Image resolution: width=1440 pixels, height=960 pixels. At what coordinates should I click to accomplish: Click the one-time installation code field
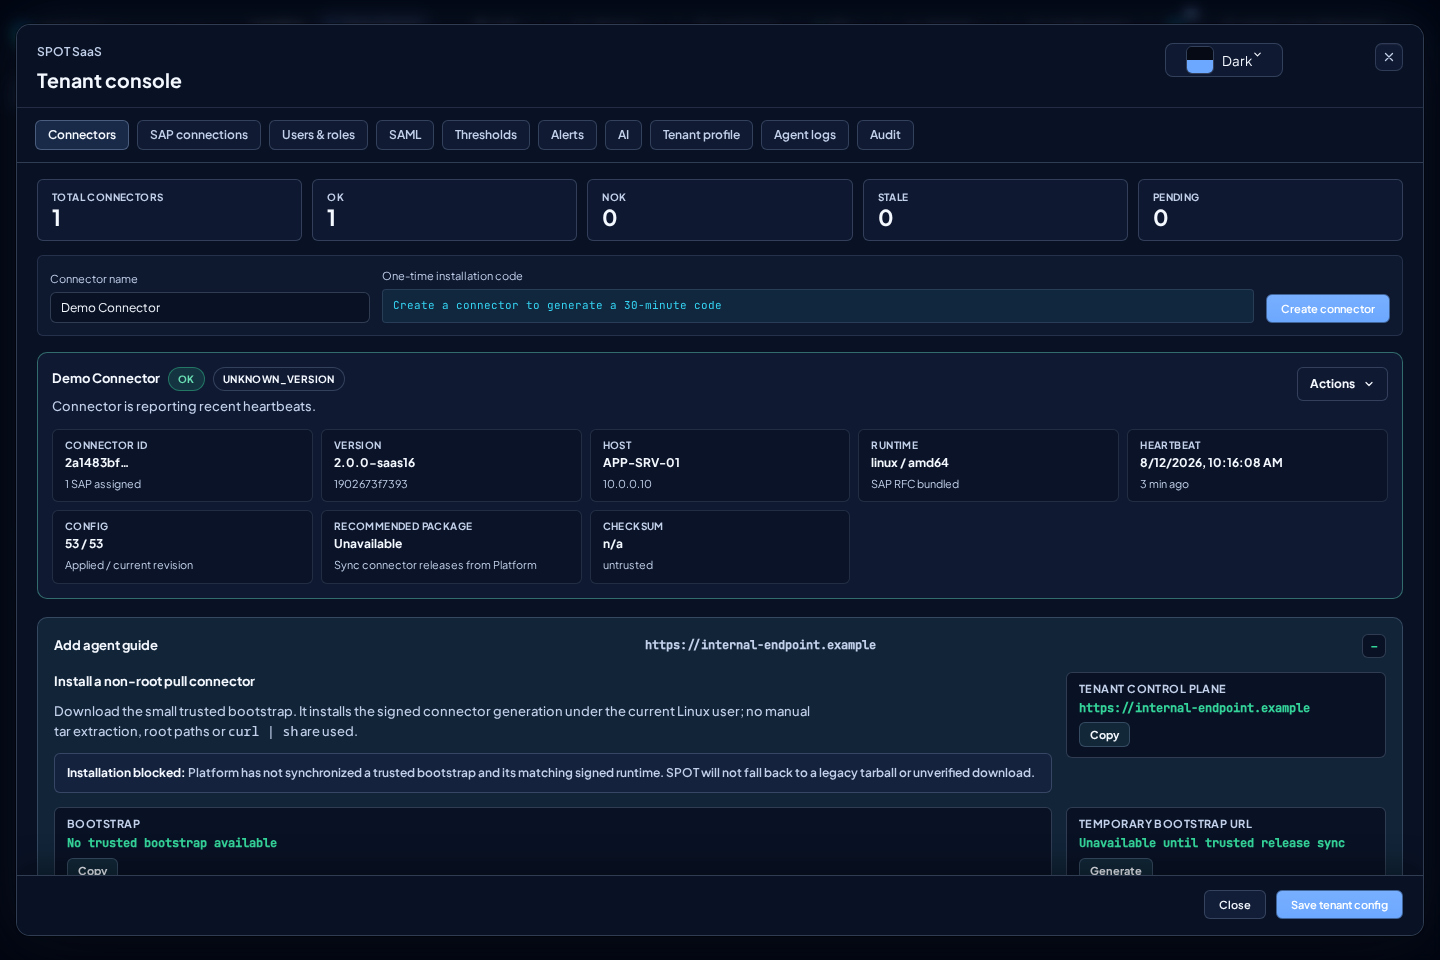pos(818,306)
